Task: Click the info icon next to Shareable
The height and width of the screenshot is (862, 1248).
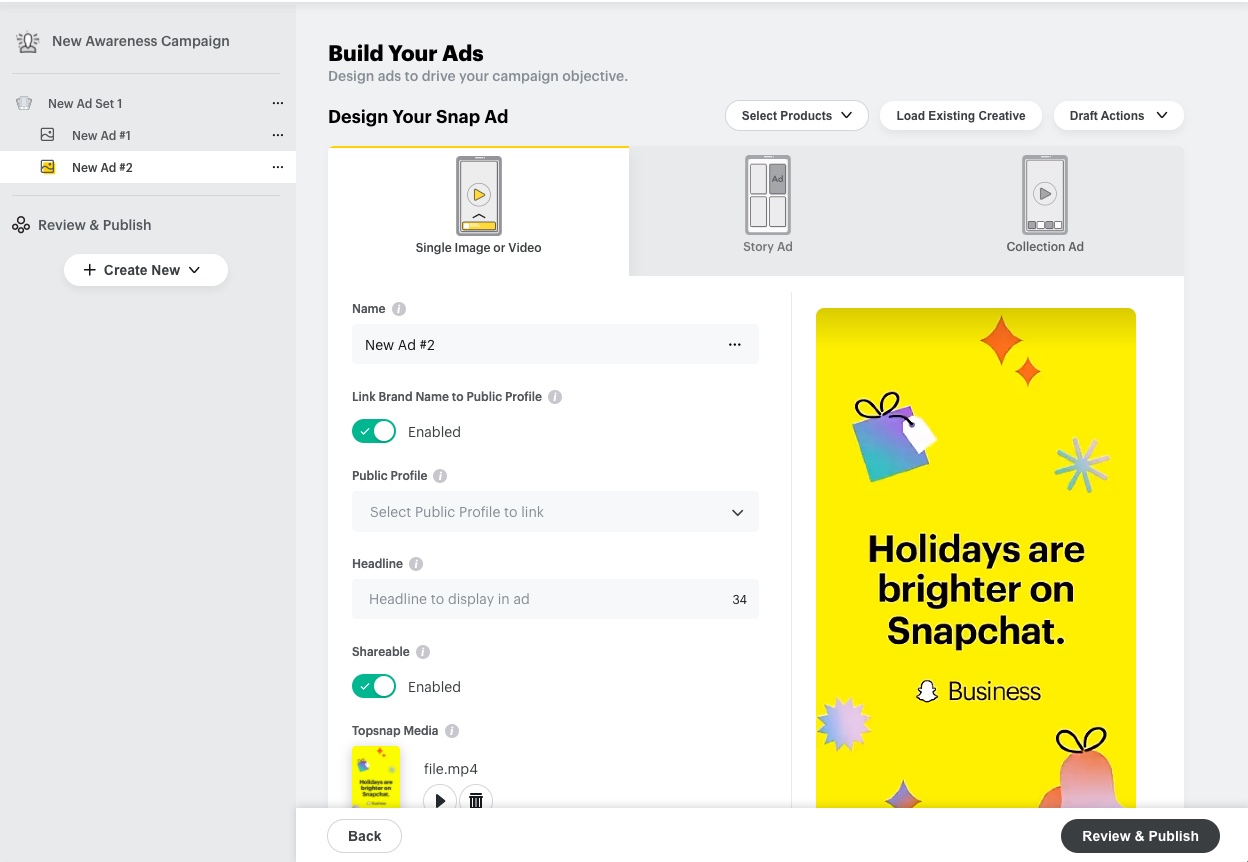Action: pos(423,652)
